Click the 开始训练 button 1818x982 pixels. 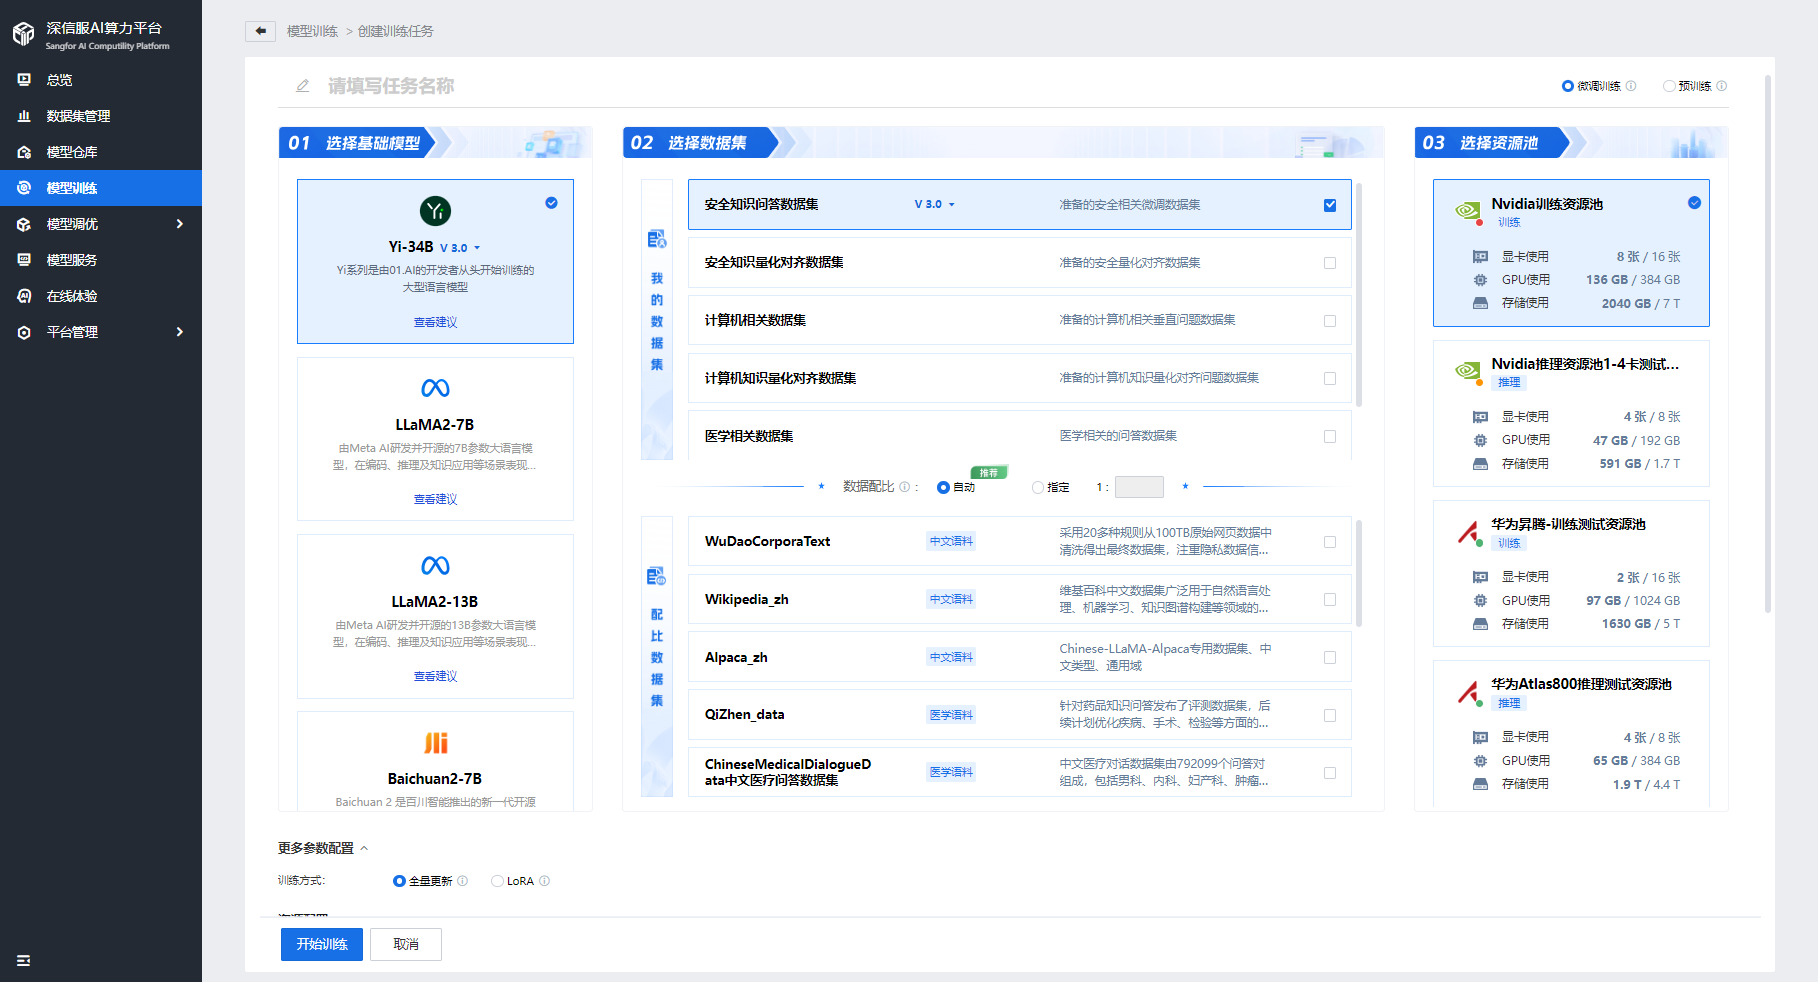[322, 944]
